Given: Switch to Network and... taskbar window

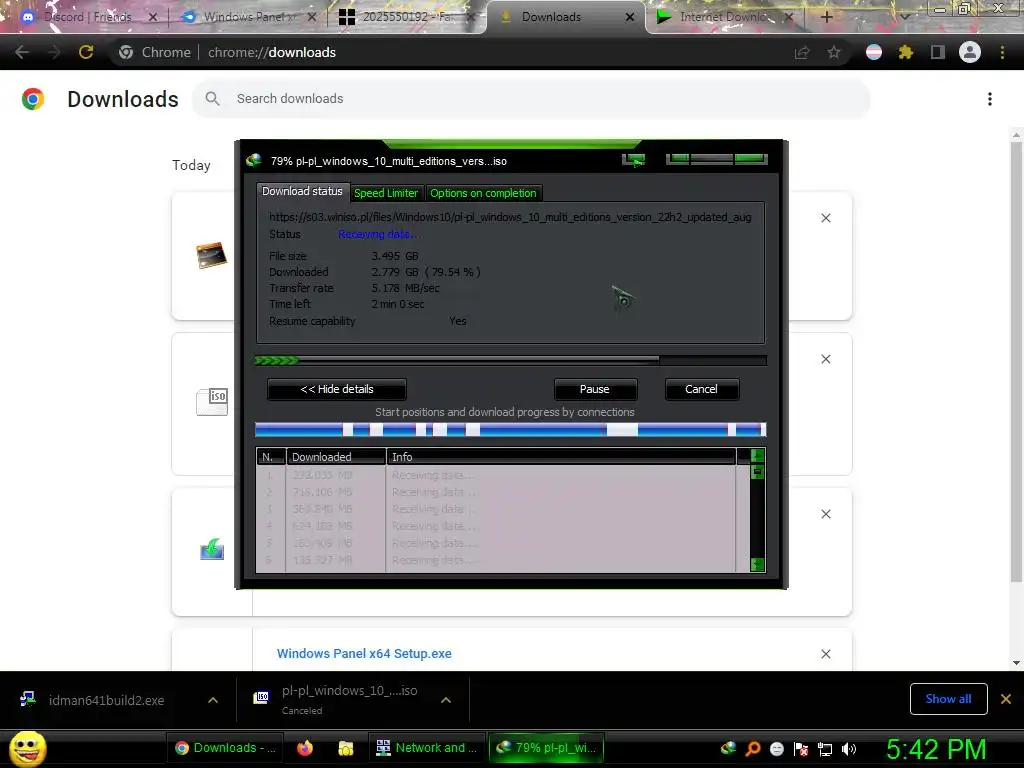Looking at the screenshot, I should point(426,748).
